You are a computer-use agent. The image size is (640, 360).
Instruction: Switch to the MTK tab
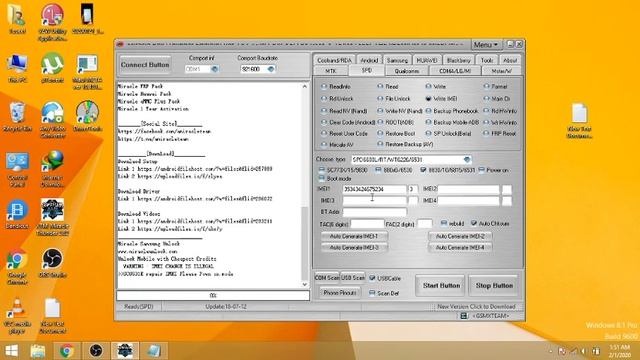click(x=331, y=71)
